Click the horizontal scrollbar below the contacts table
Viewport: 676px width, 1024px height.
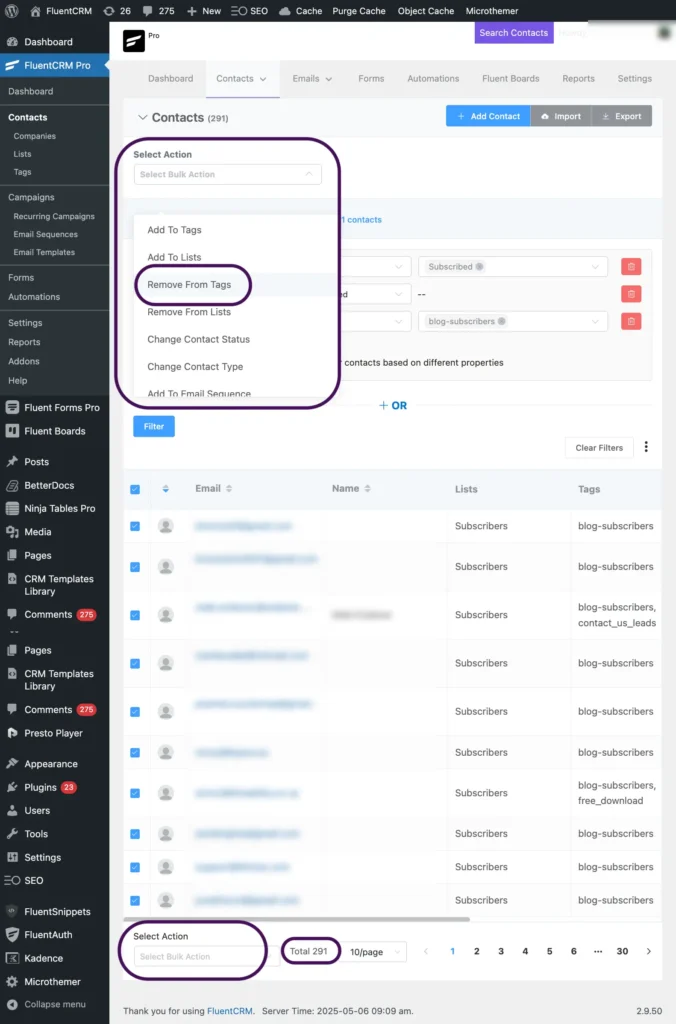click(x=297, y=919)
